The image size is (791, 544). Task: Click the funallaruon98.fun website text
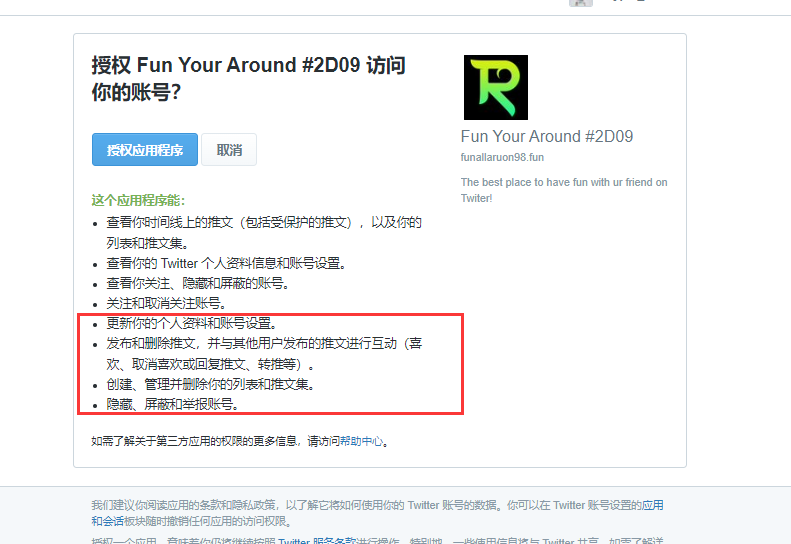[x=502, y=157]
